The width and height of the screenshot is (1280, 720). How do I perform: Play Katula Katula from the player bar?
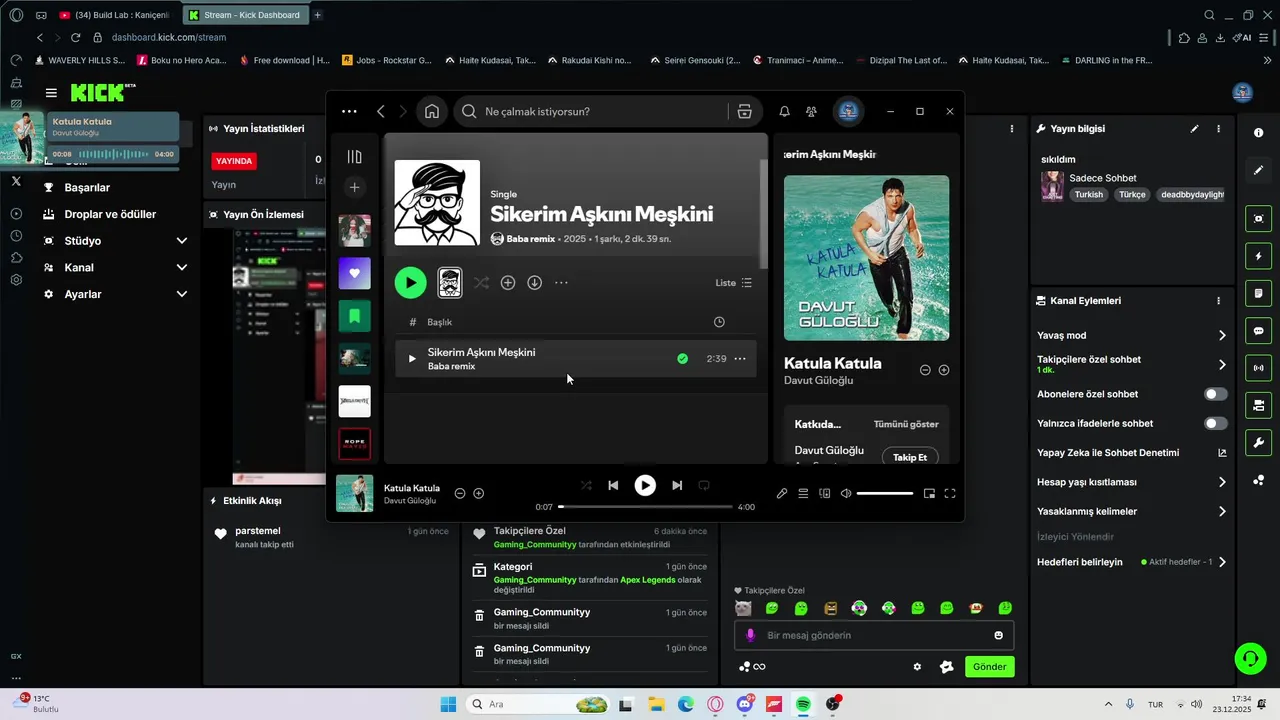pos(645,485)
